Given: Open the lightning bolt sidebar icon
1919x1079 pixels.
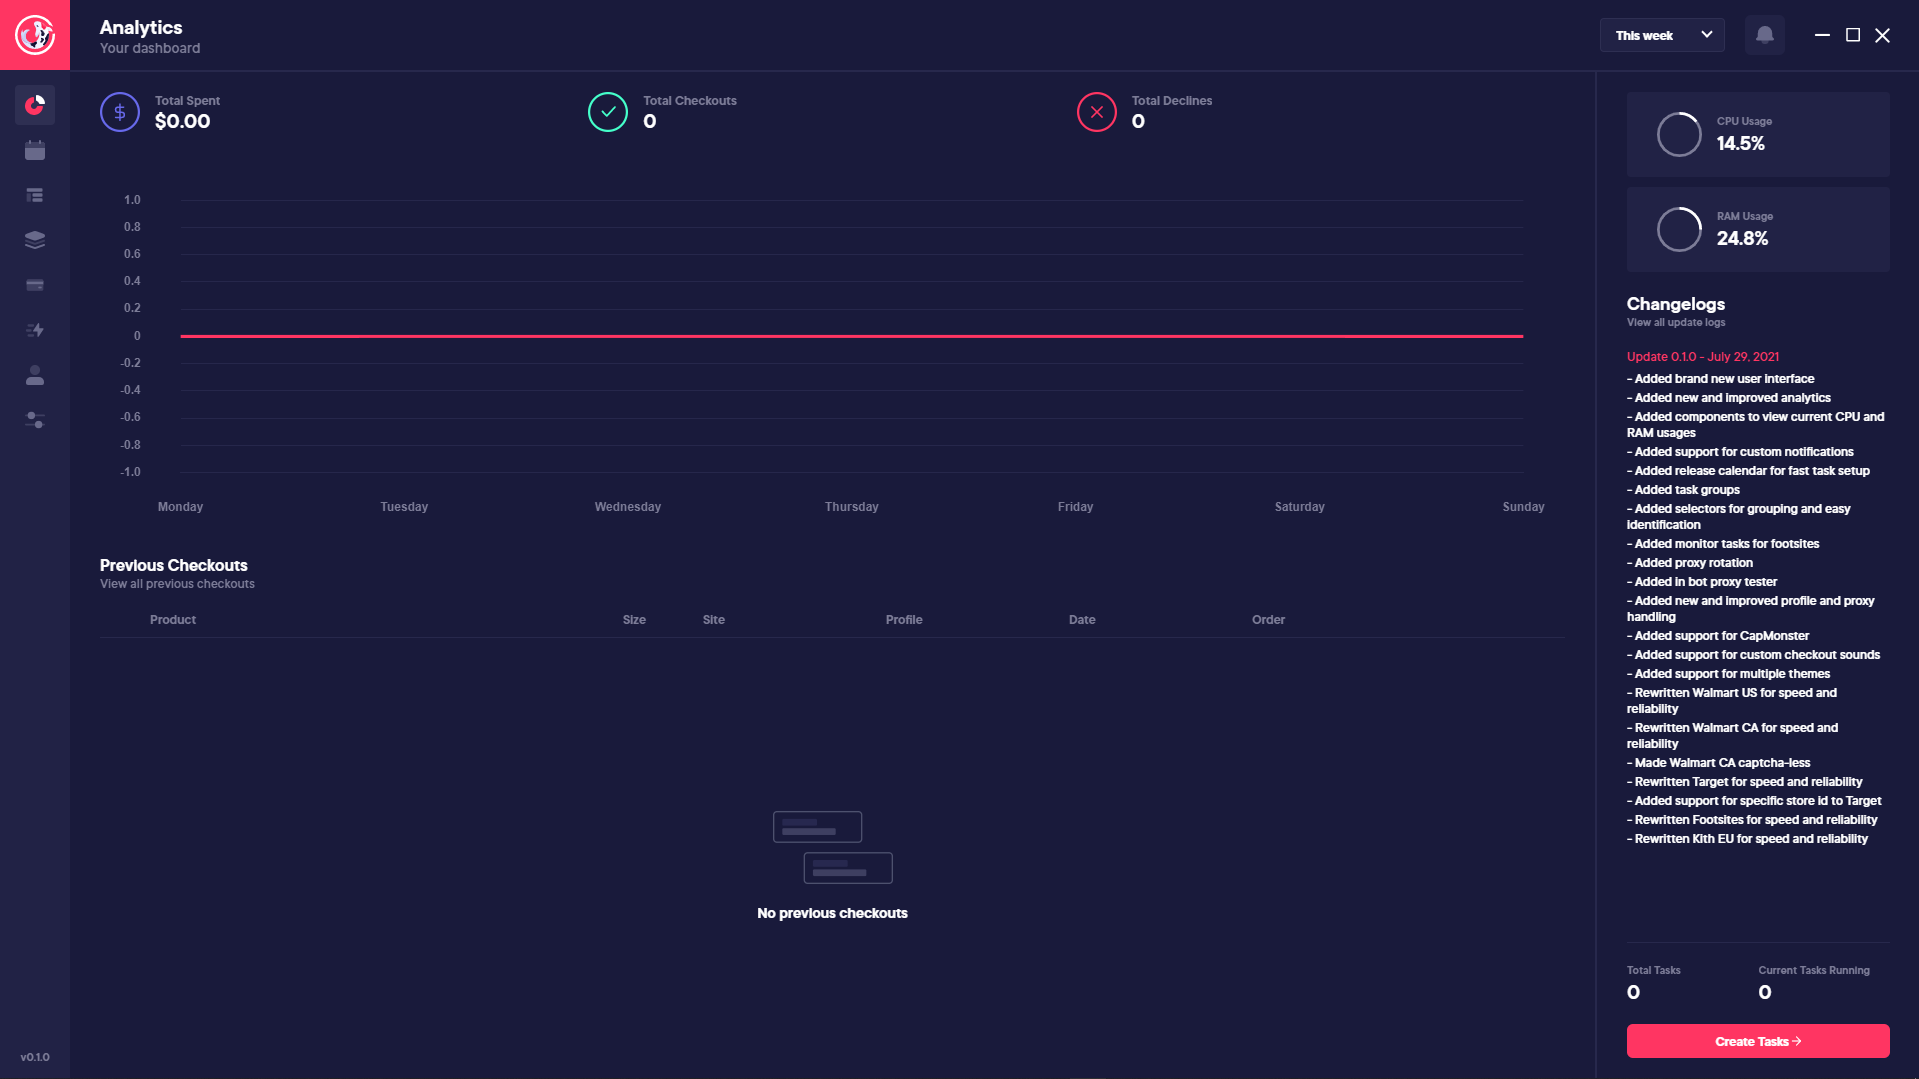Looking at the screenshot, I should pos(35,330).
